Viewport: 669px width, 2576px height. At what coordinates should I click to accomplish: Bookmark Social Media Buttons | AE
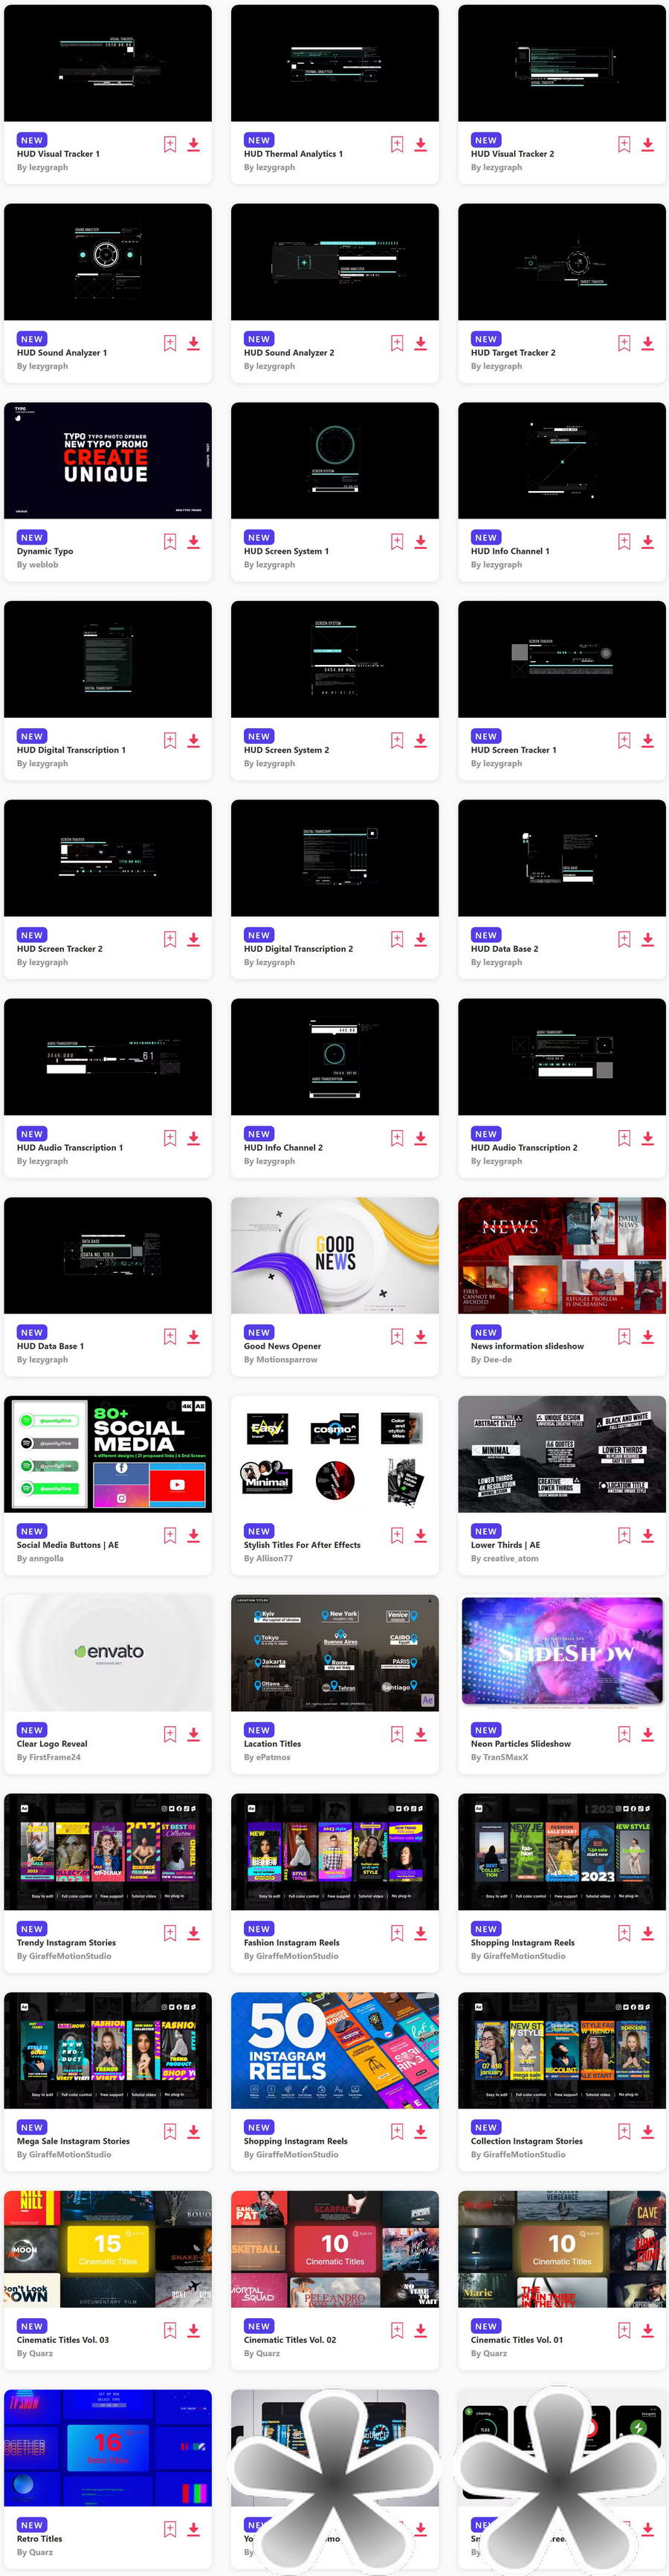click(170, 1536)
